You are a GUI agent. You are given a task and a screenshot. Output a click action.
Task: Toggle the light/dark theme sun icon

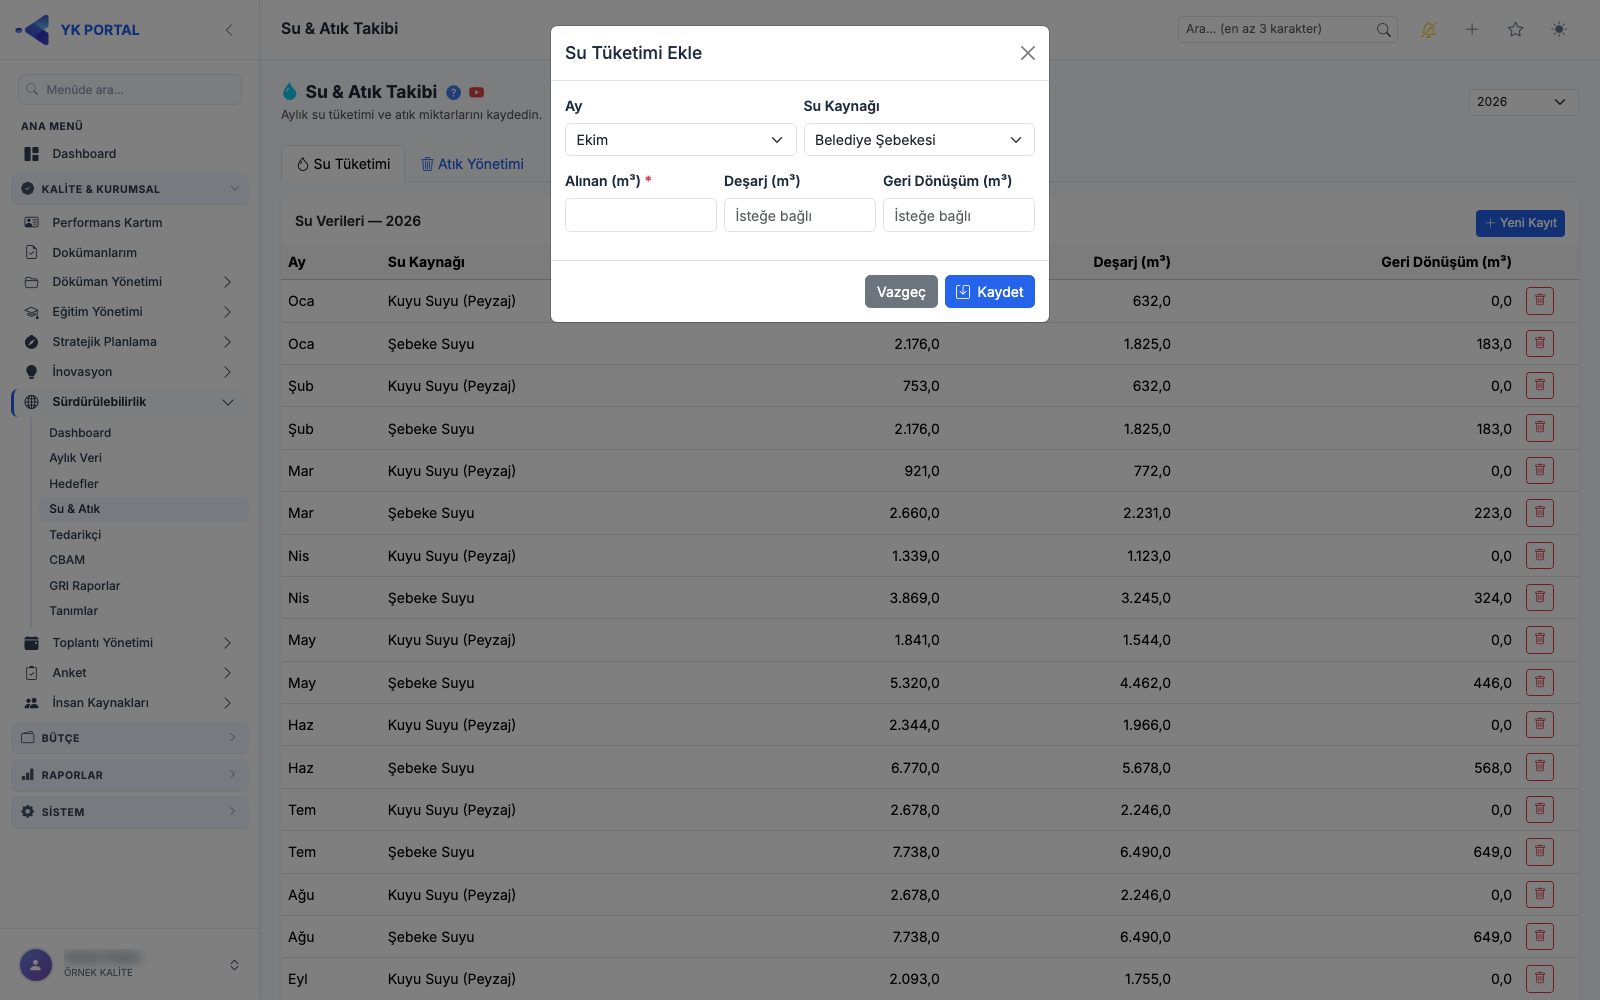(1559, 29)
